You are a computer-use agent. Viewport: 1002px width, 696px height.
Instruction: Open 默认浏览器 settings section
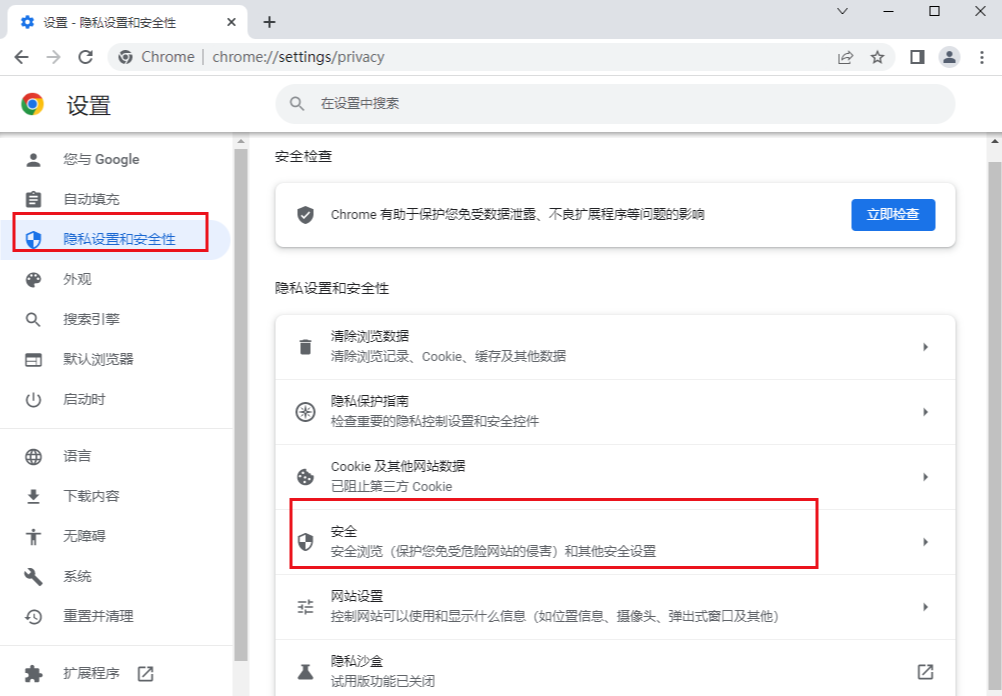116,359
